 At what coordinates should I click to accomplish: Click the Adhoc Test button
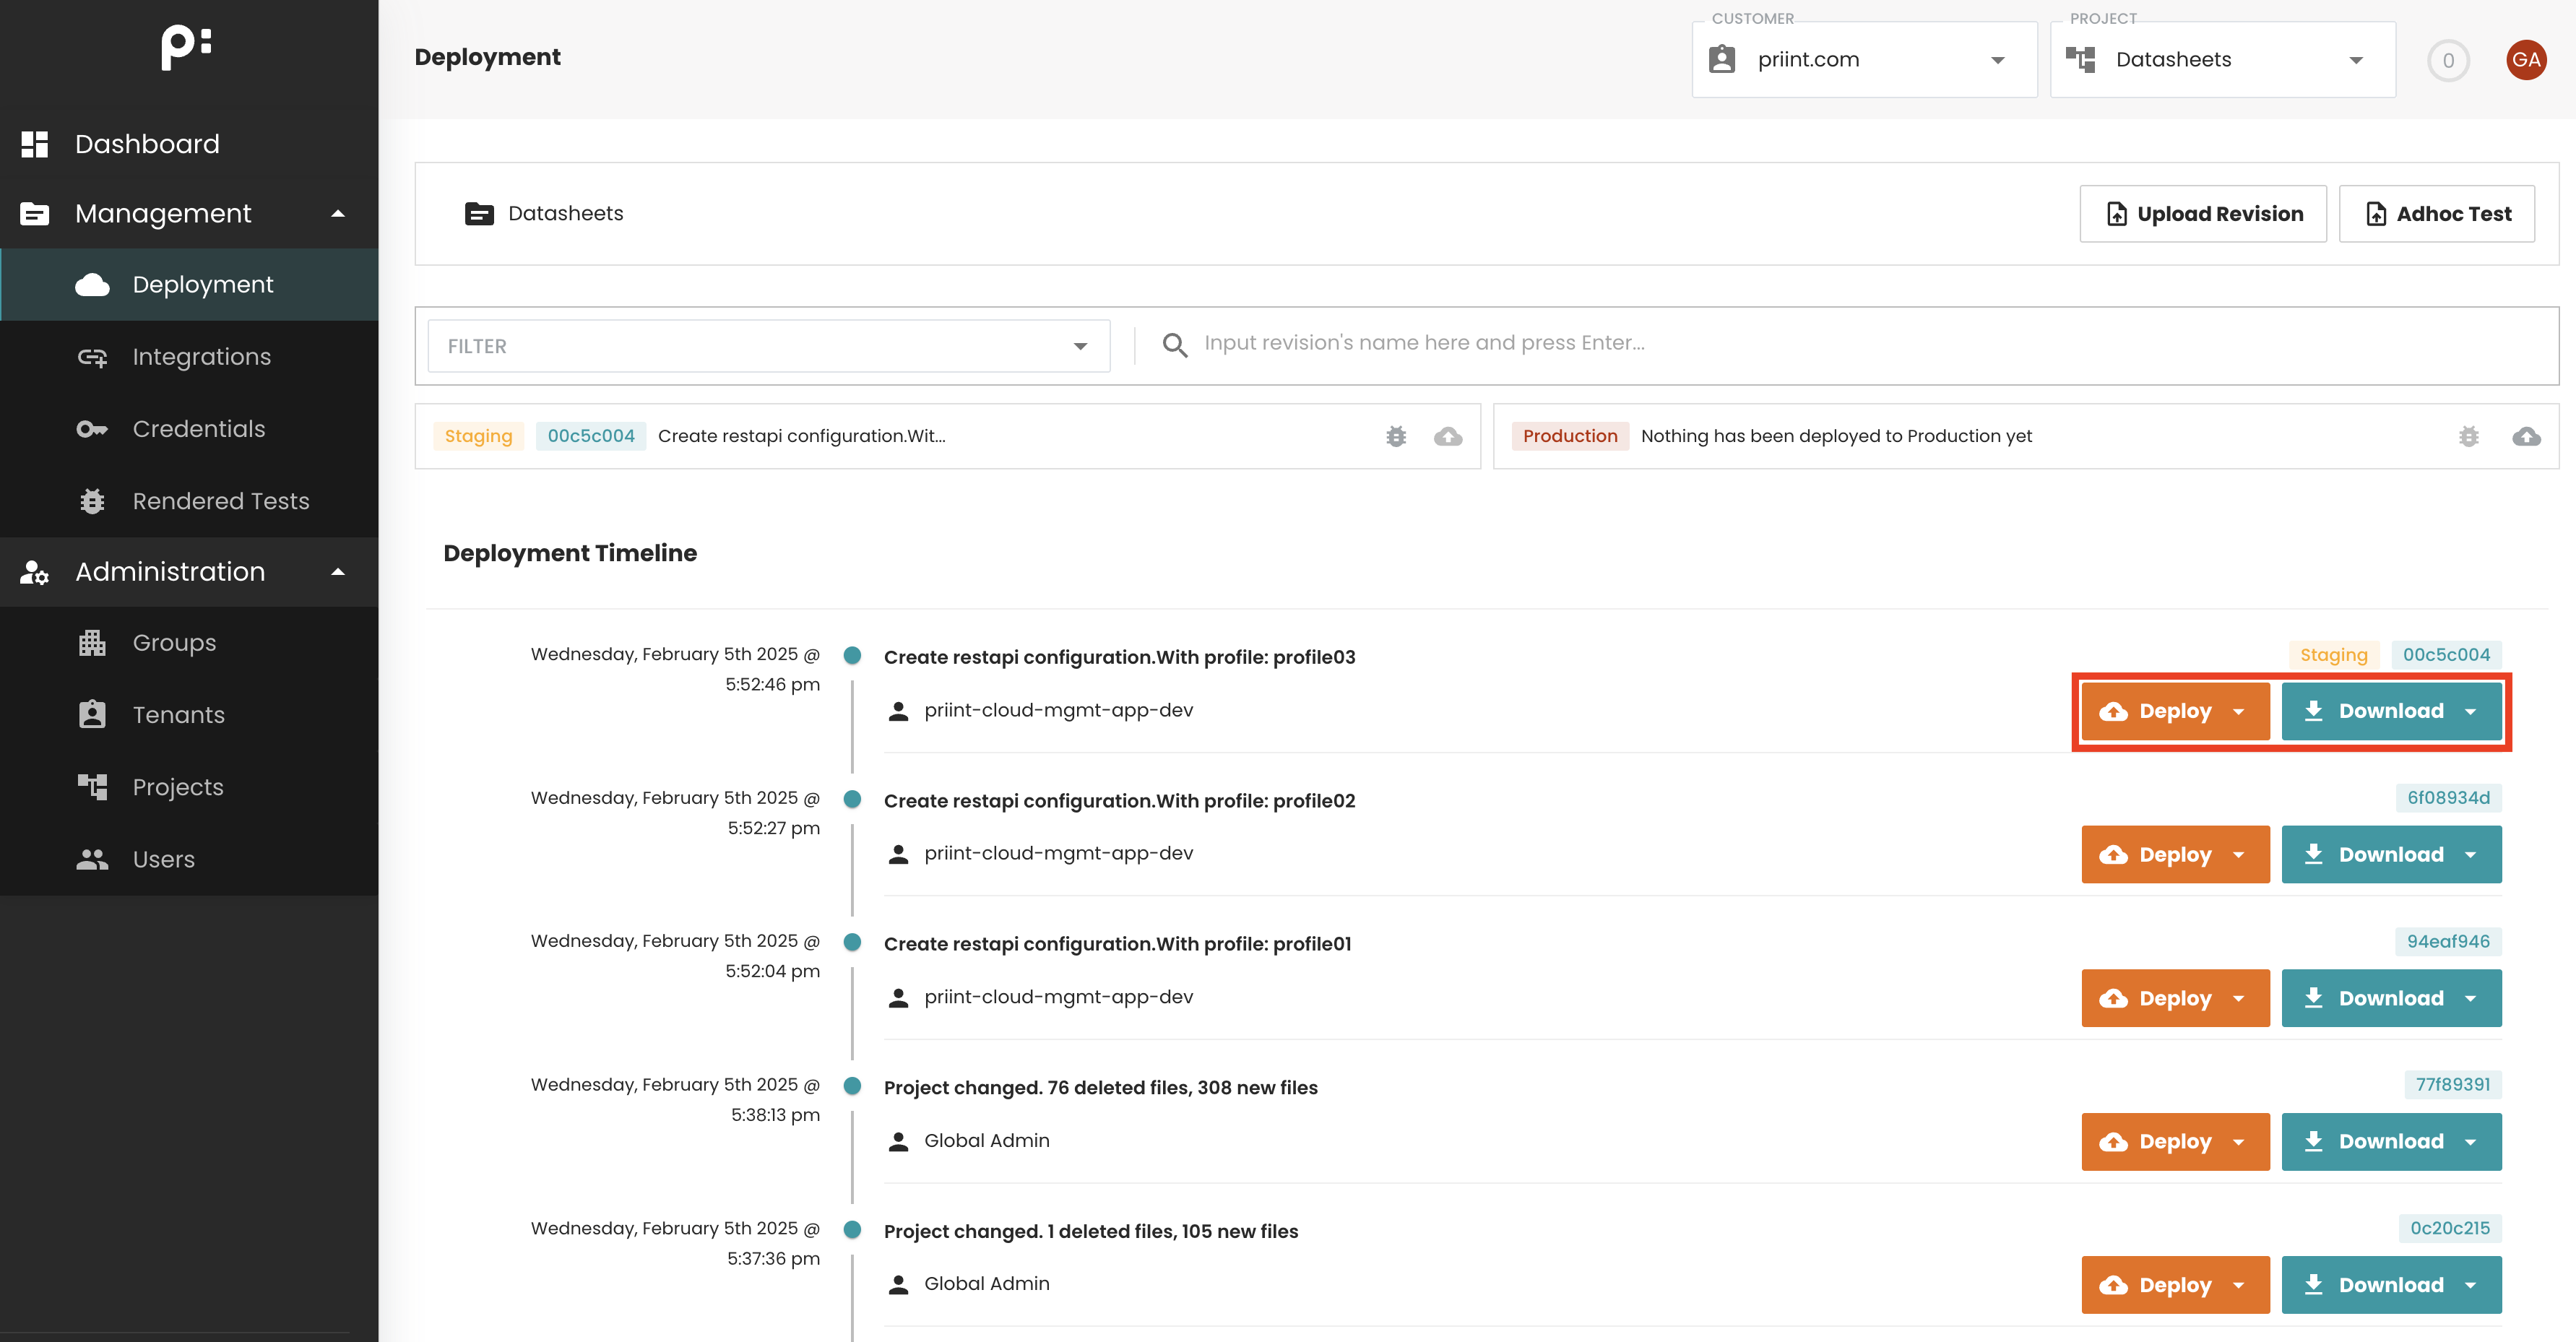tap(2436, 213)
